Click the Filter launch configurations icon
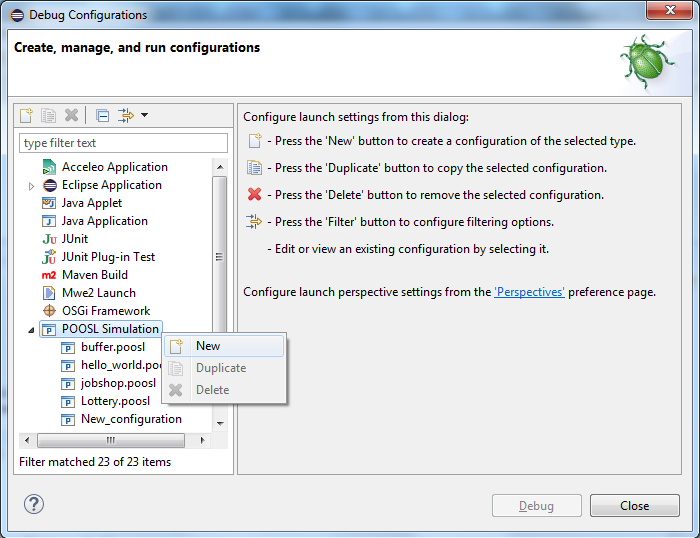The image size is (700, 538). (x=126, y=116)
